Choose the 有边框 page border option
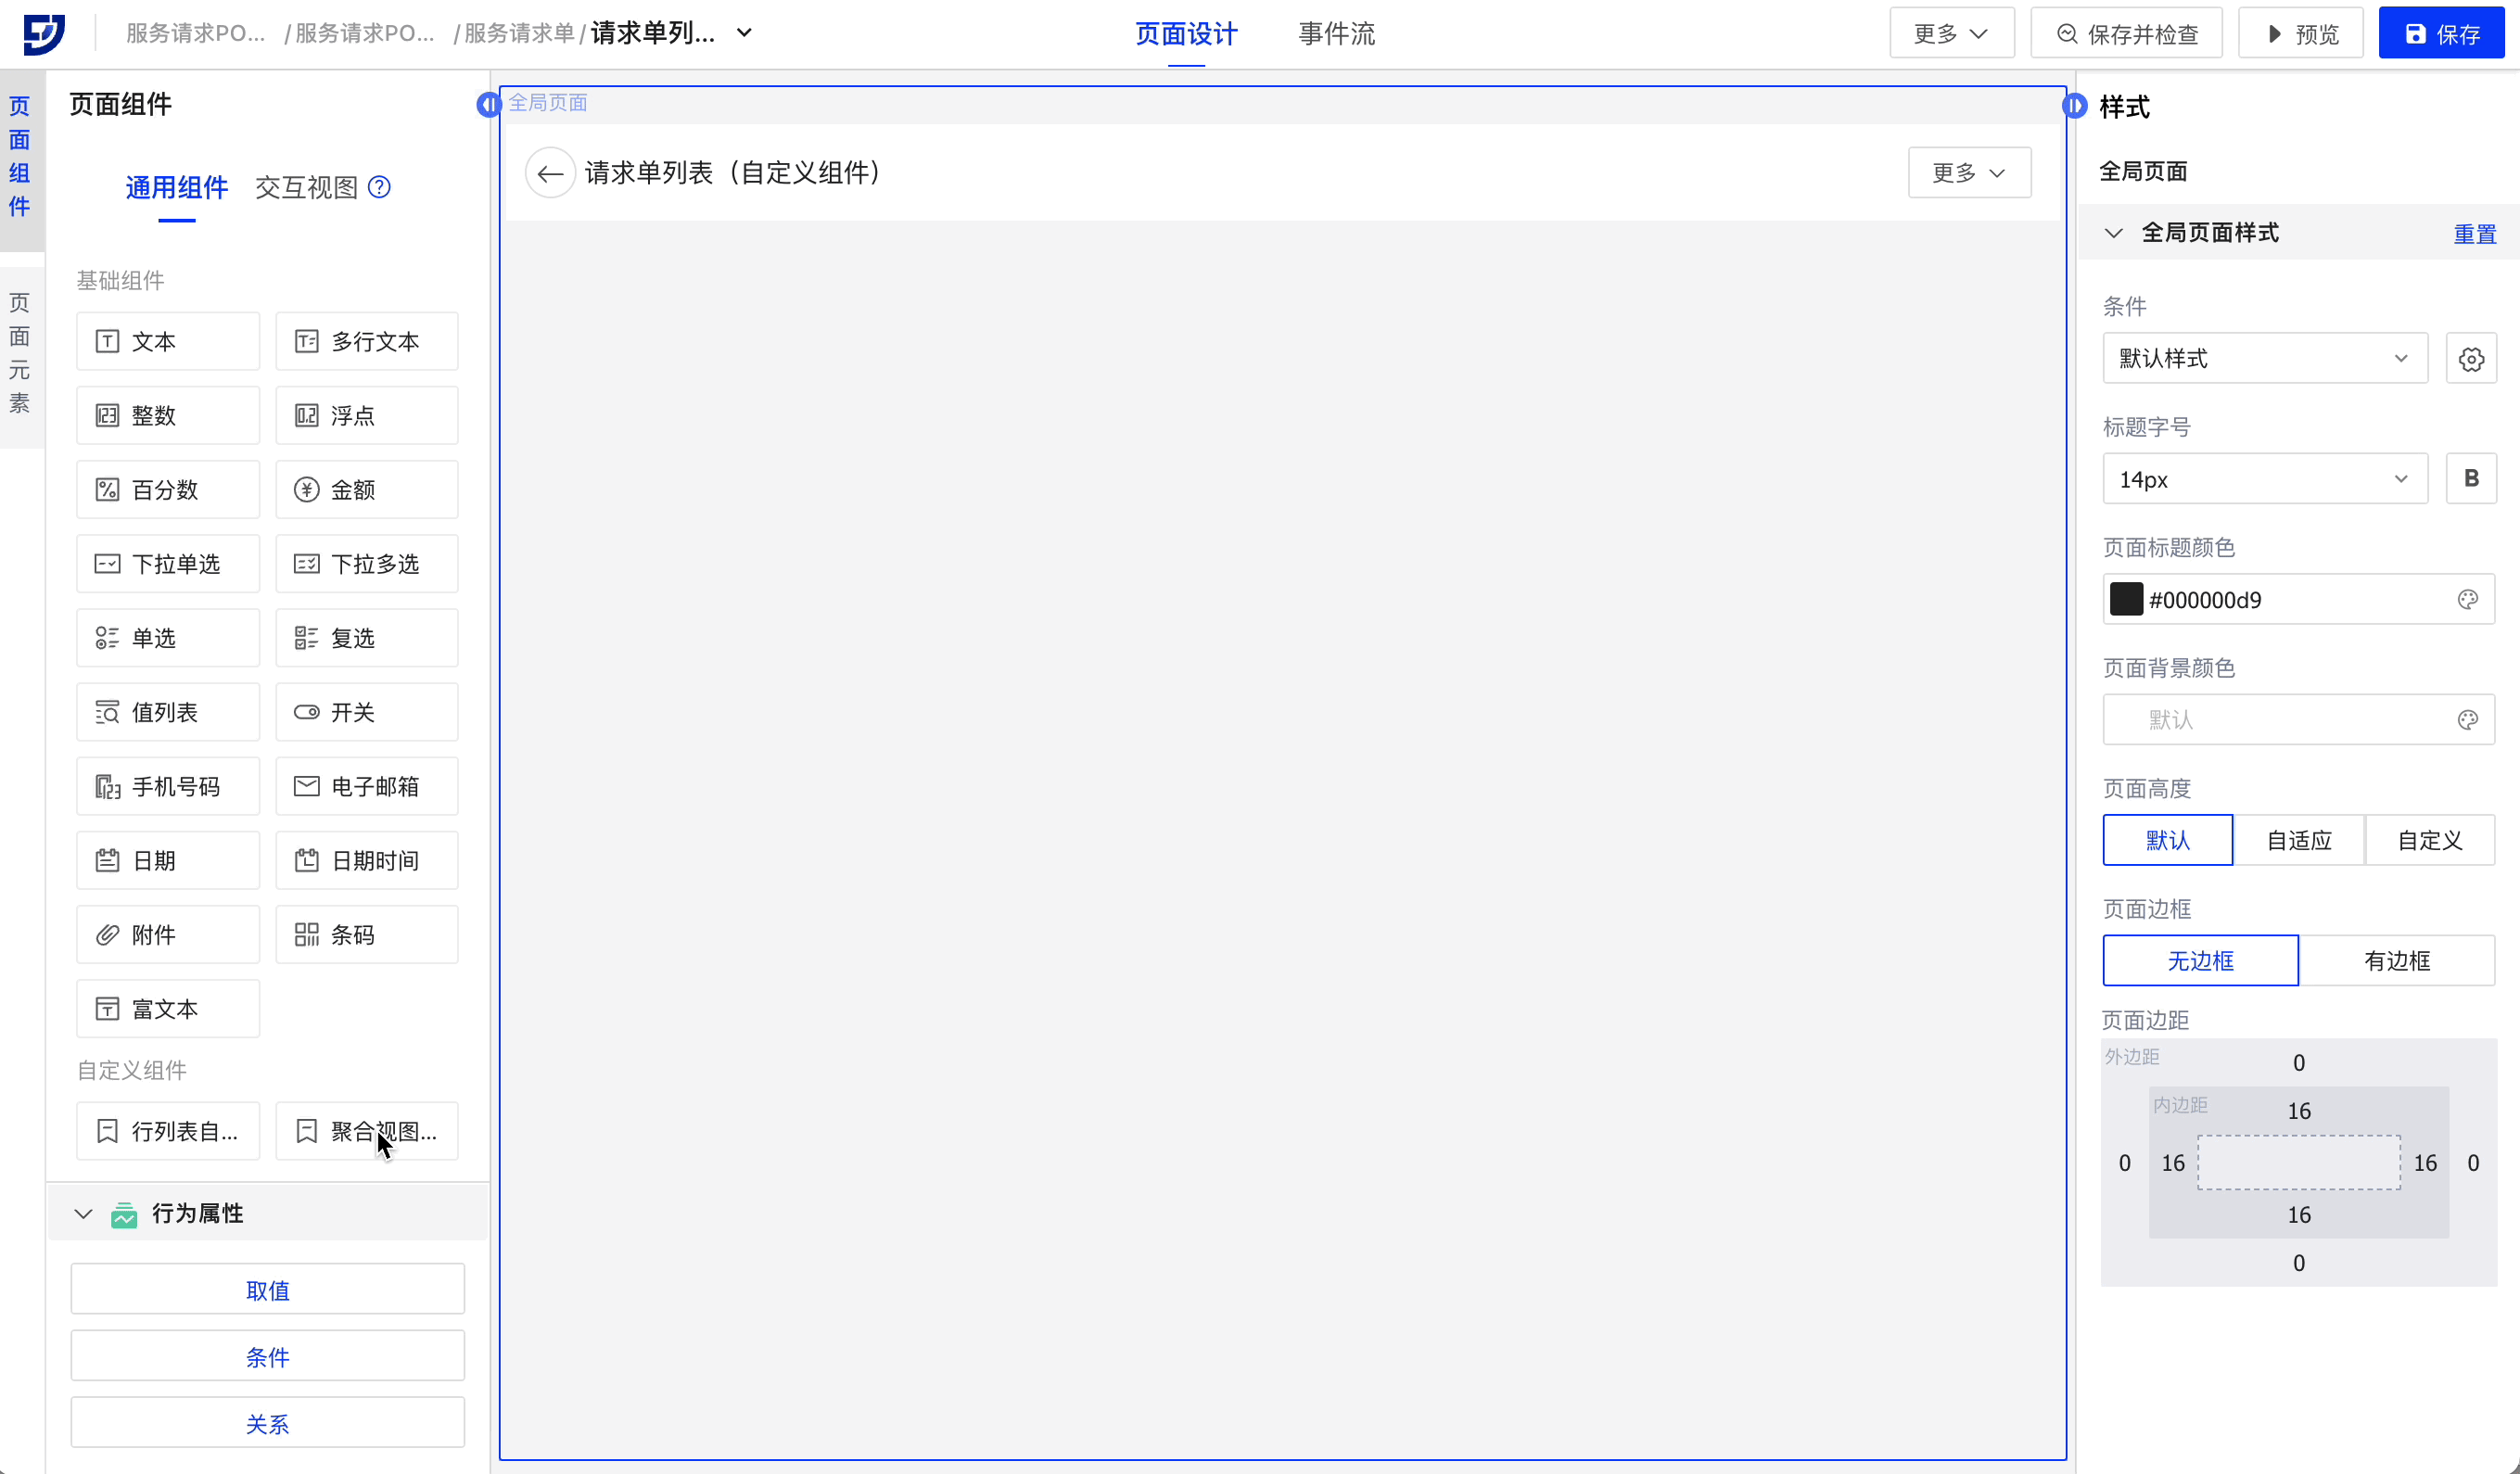 coord(2396,961)
